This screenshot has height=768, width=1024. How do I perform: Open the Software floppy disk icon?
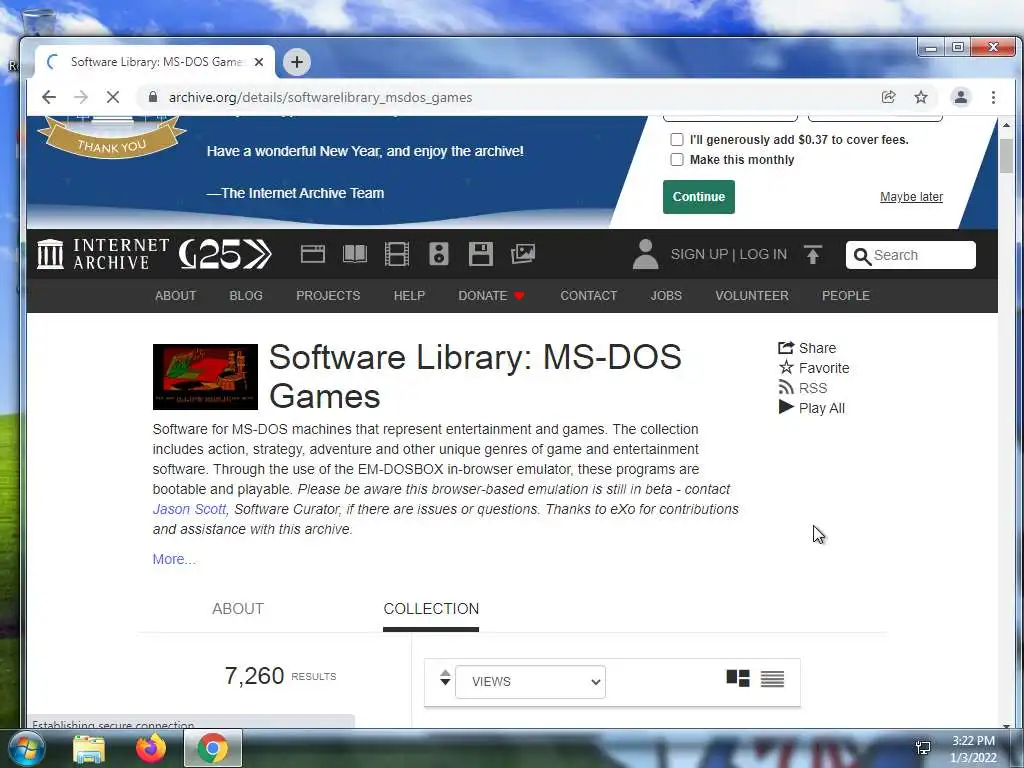481,254
